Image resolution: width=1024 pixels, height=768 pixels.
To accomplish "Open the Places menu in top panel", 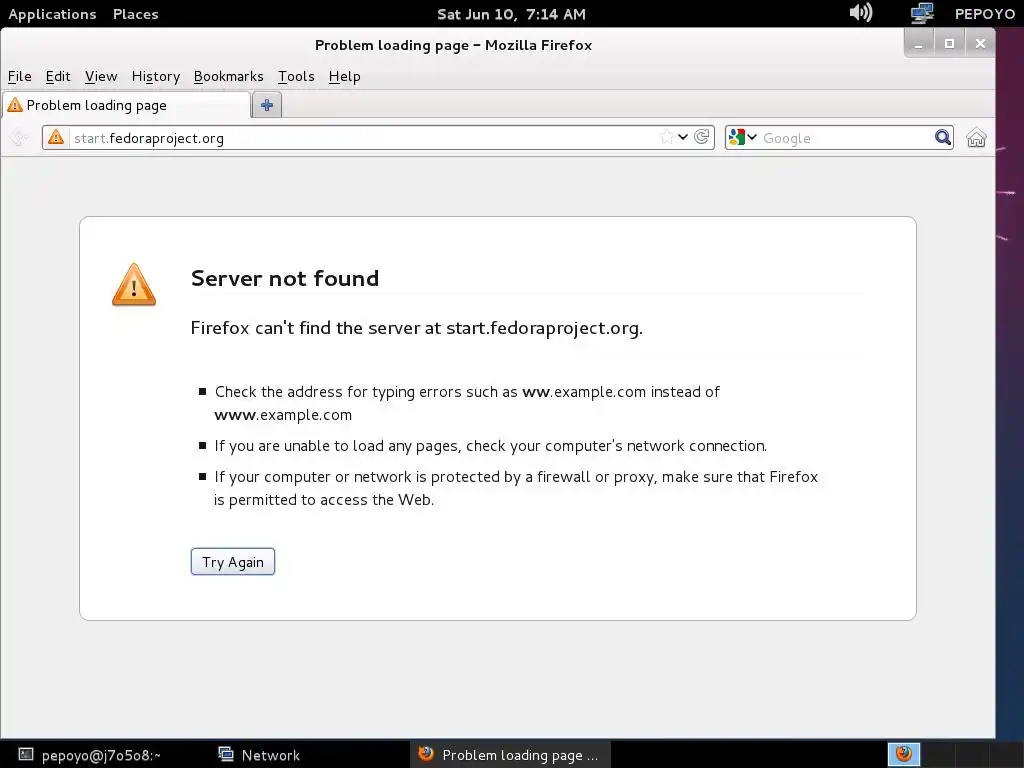I will pyautogui.click(x=136, y=14).
